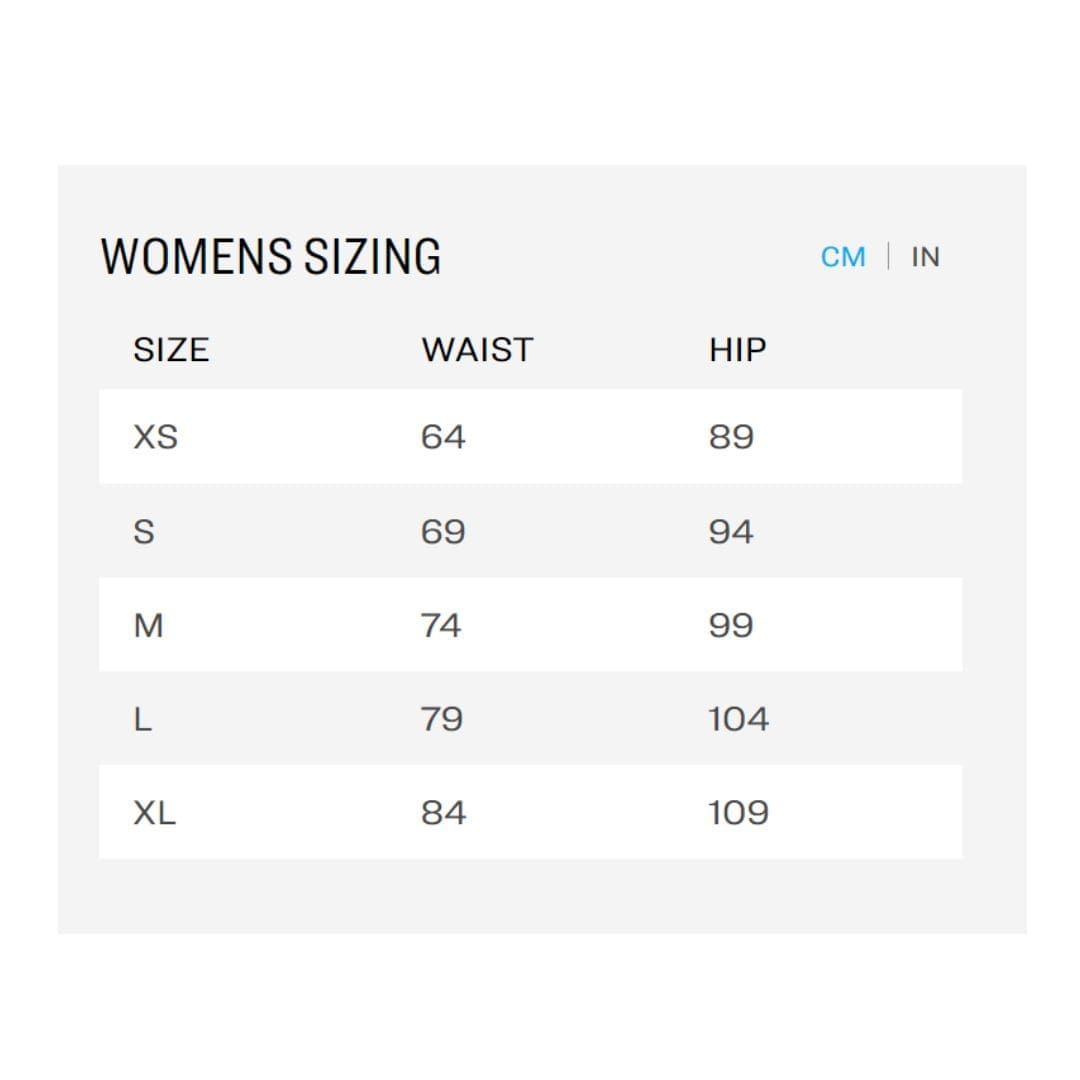Image resolution: width=1080 pixels, height=1080 pixels.
Task: Select hip value 94
Action: 731,532
